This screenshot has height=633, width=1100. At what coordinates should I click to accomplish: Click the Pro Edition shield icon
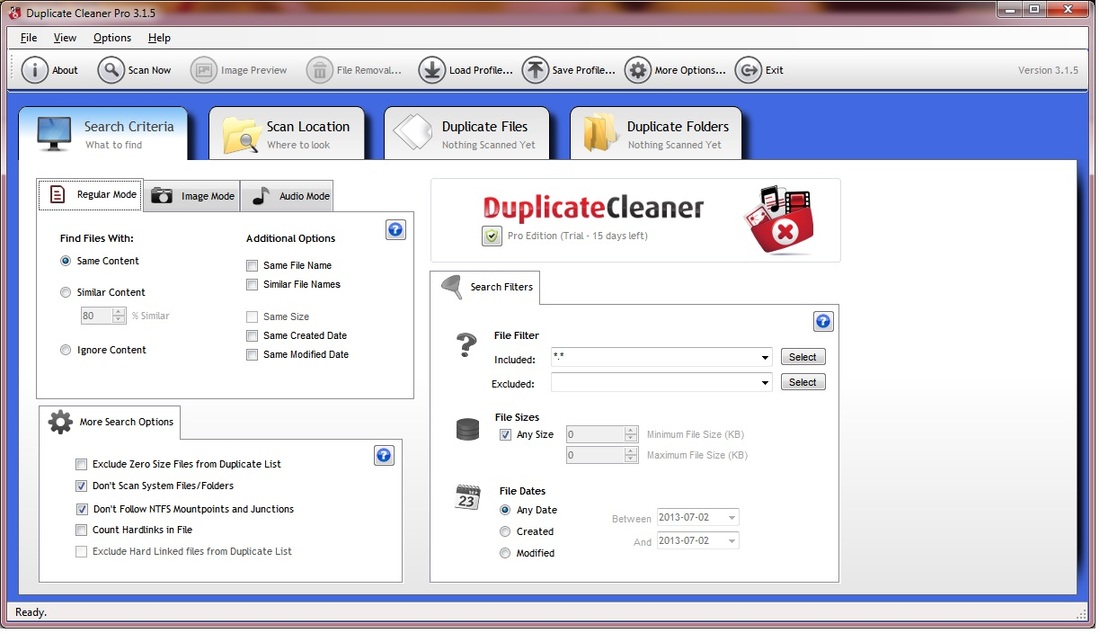click(x=492, y=236)
